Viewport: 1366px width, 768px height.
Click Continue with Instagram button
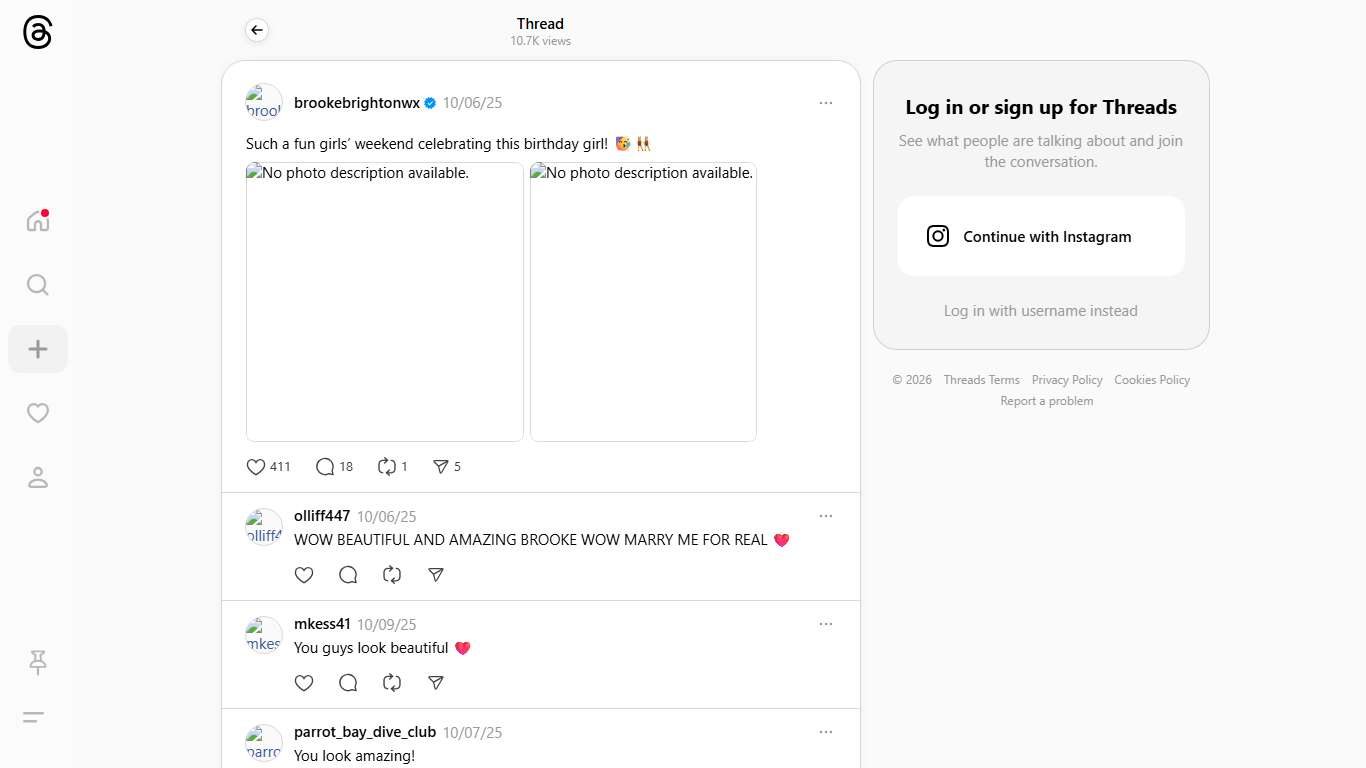click(1041, 236)
